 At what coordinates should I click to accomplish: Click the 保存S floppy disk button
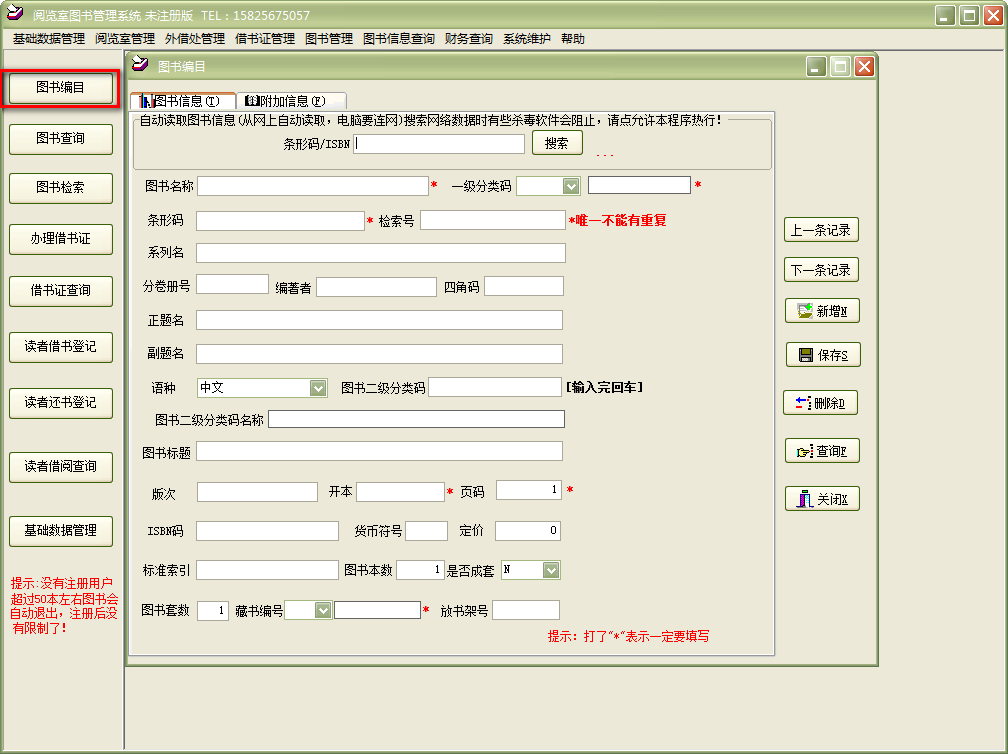point(823,355)
